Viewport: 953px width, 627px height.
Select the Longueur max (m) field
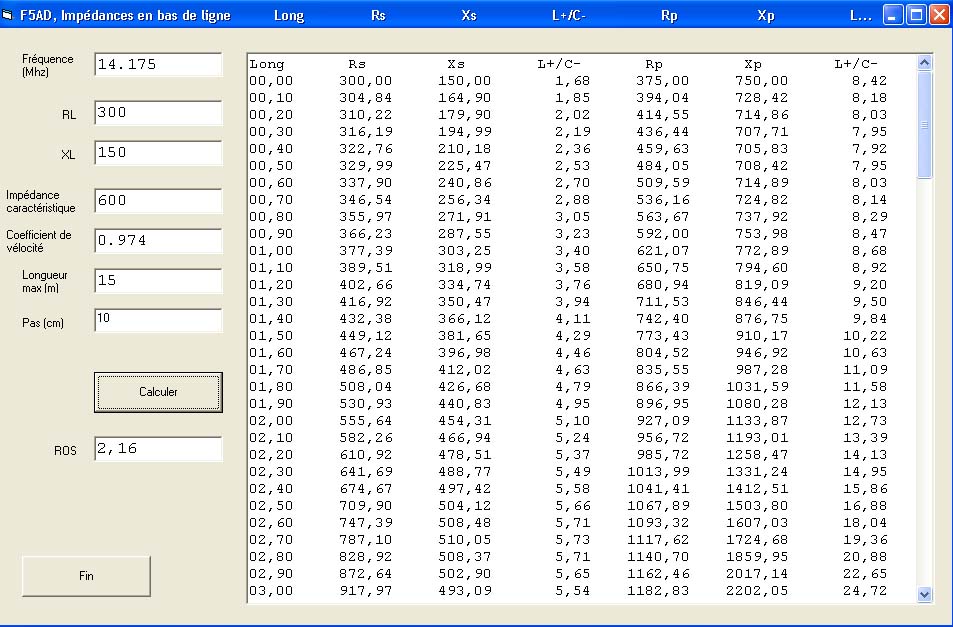click(x=158, y=281)
